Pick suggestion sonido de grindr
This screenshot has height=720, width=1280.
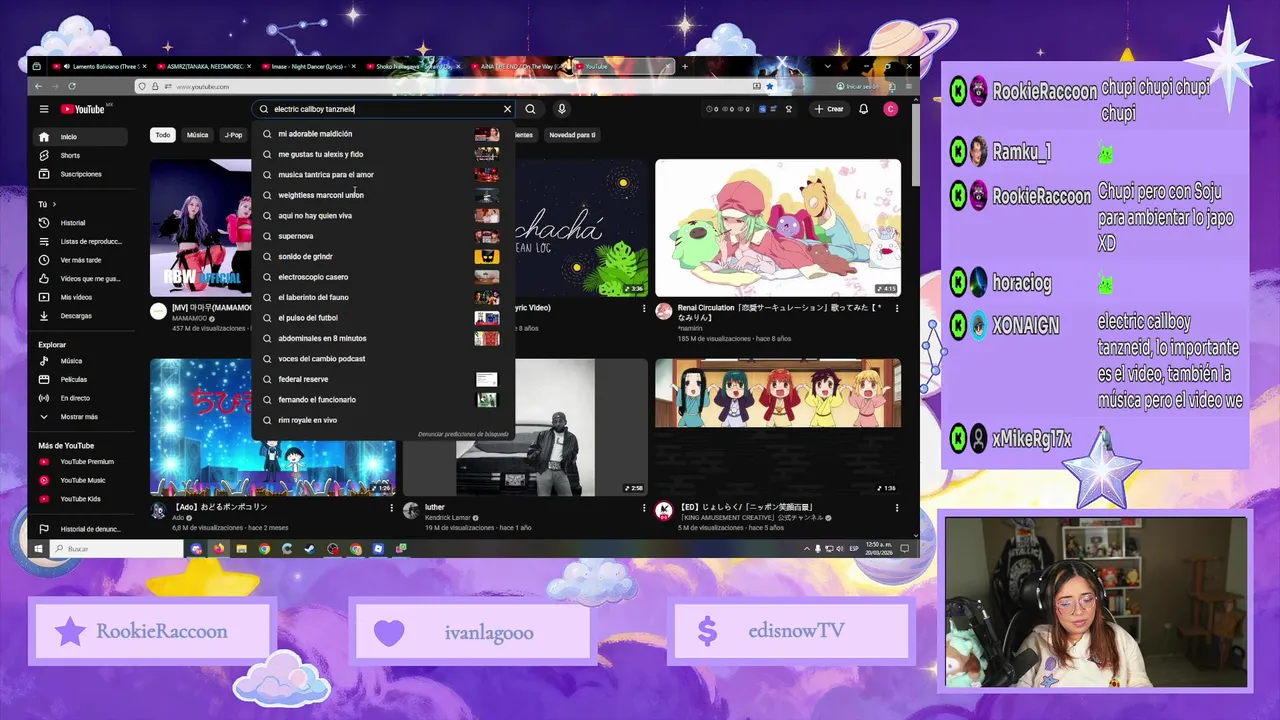pyautogui.click(x=383, y=257)
